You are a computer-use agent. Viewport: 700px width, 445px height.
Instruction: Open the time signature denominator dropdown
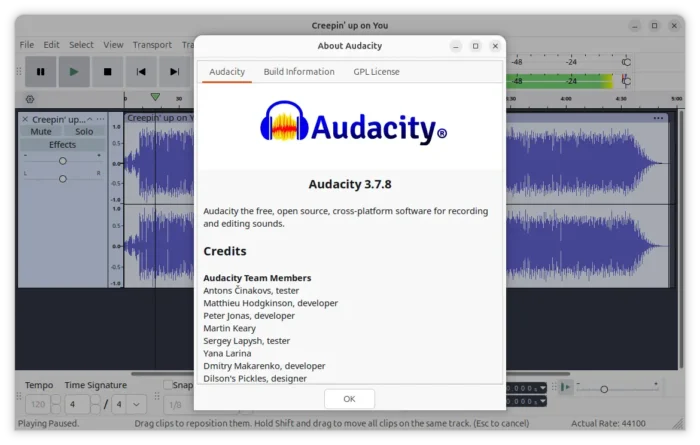(x=137, y=404)
